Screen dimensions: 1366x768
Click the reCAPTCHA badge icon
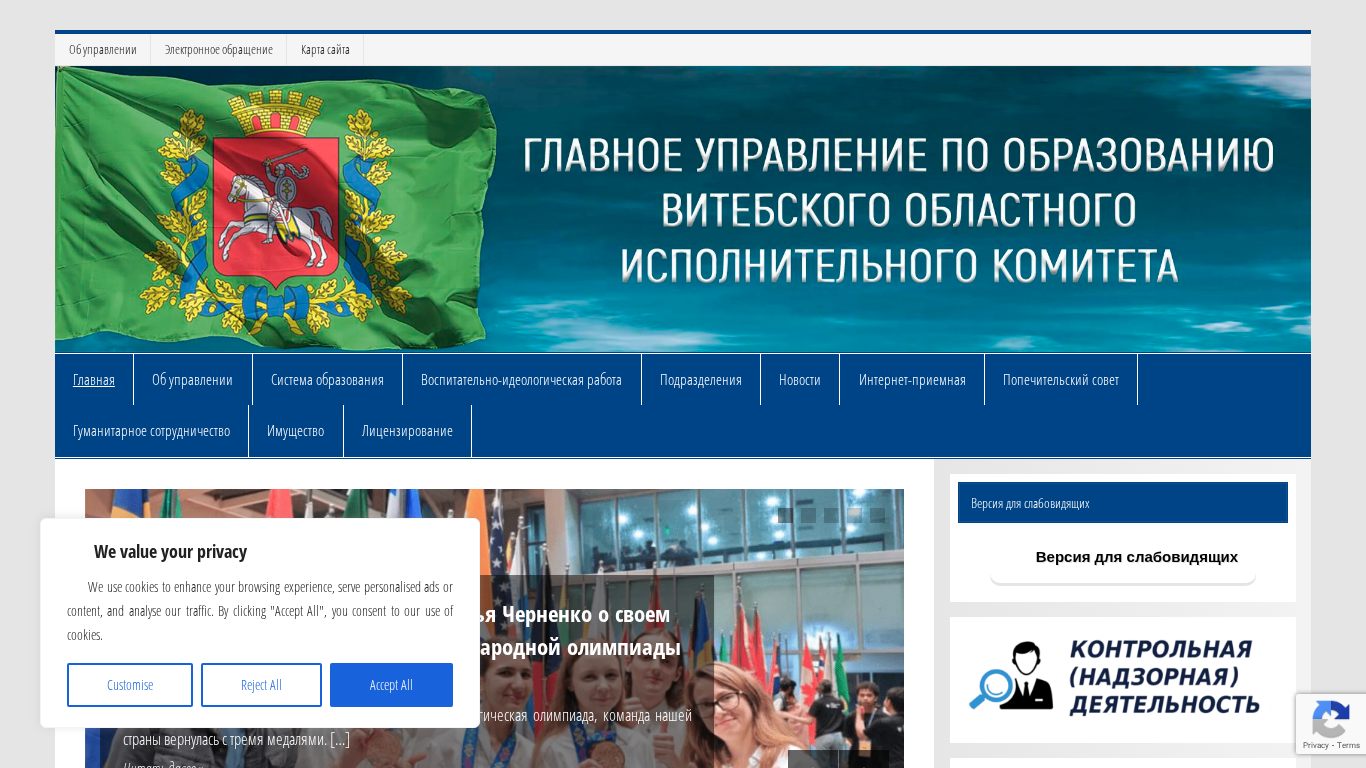pyautogui.click(x=1331, y=719)
